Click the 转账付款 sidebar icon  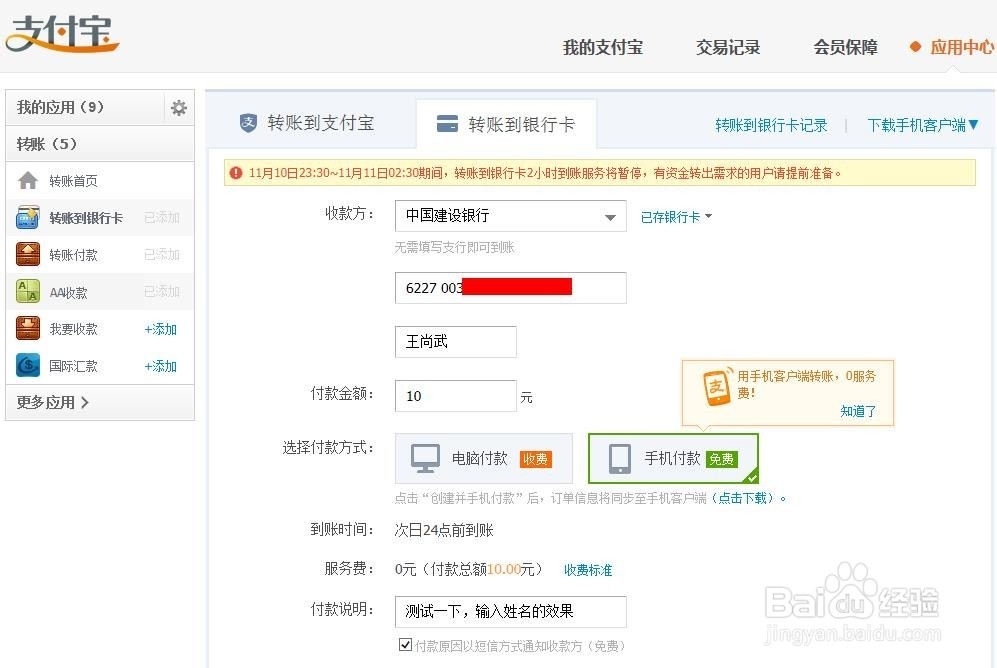coord(28,254)
